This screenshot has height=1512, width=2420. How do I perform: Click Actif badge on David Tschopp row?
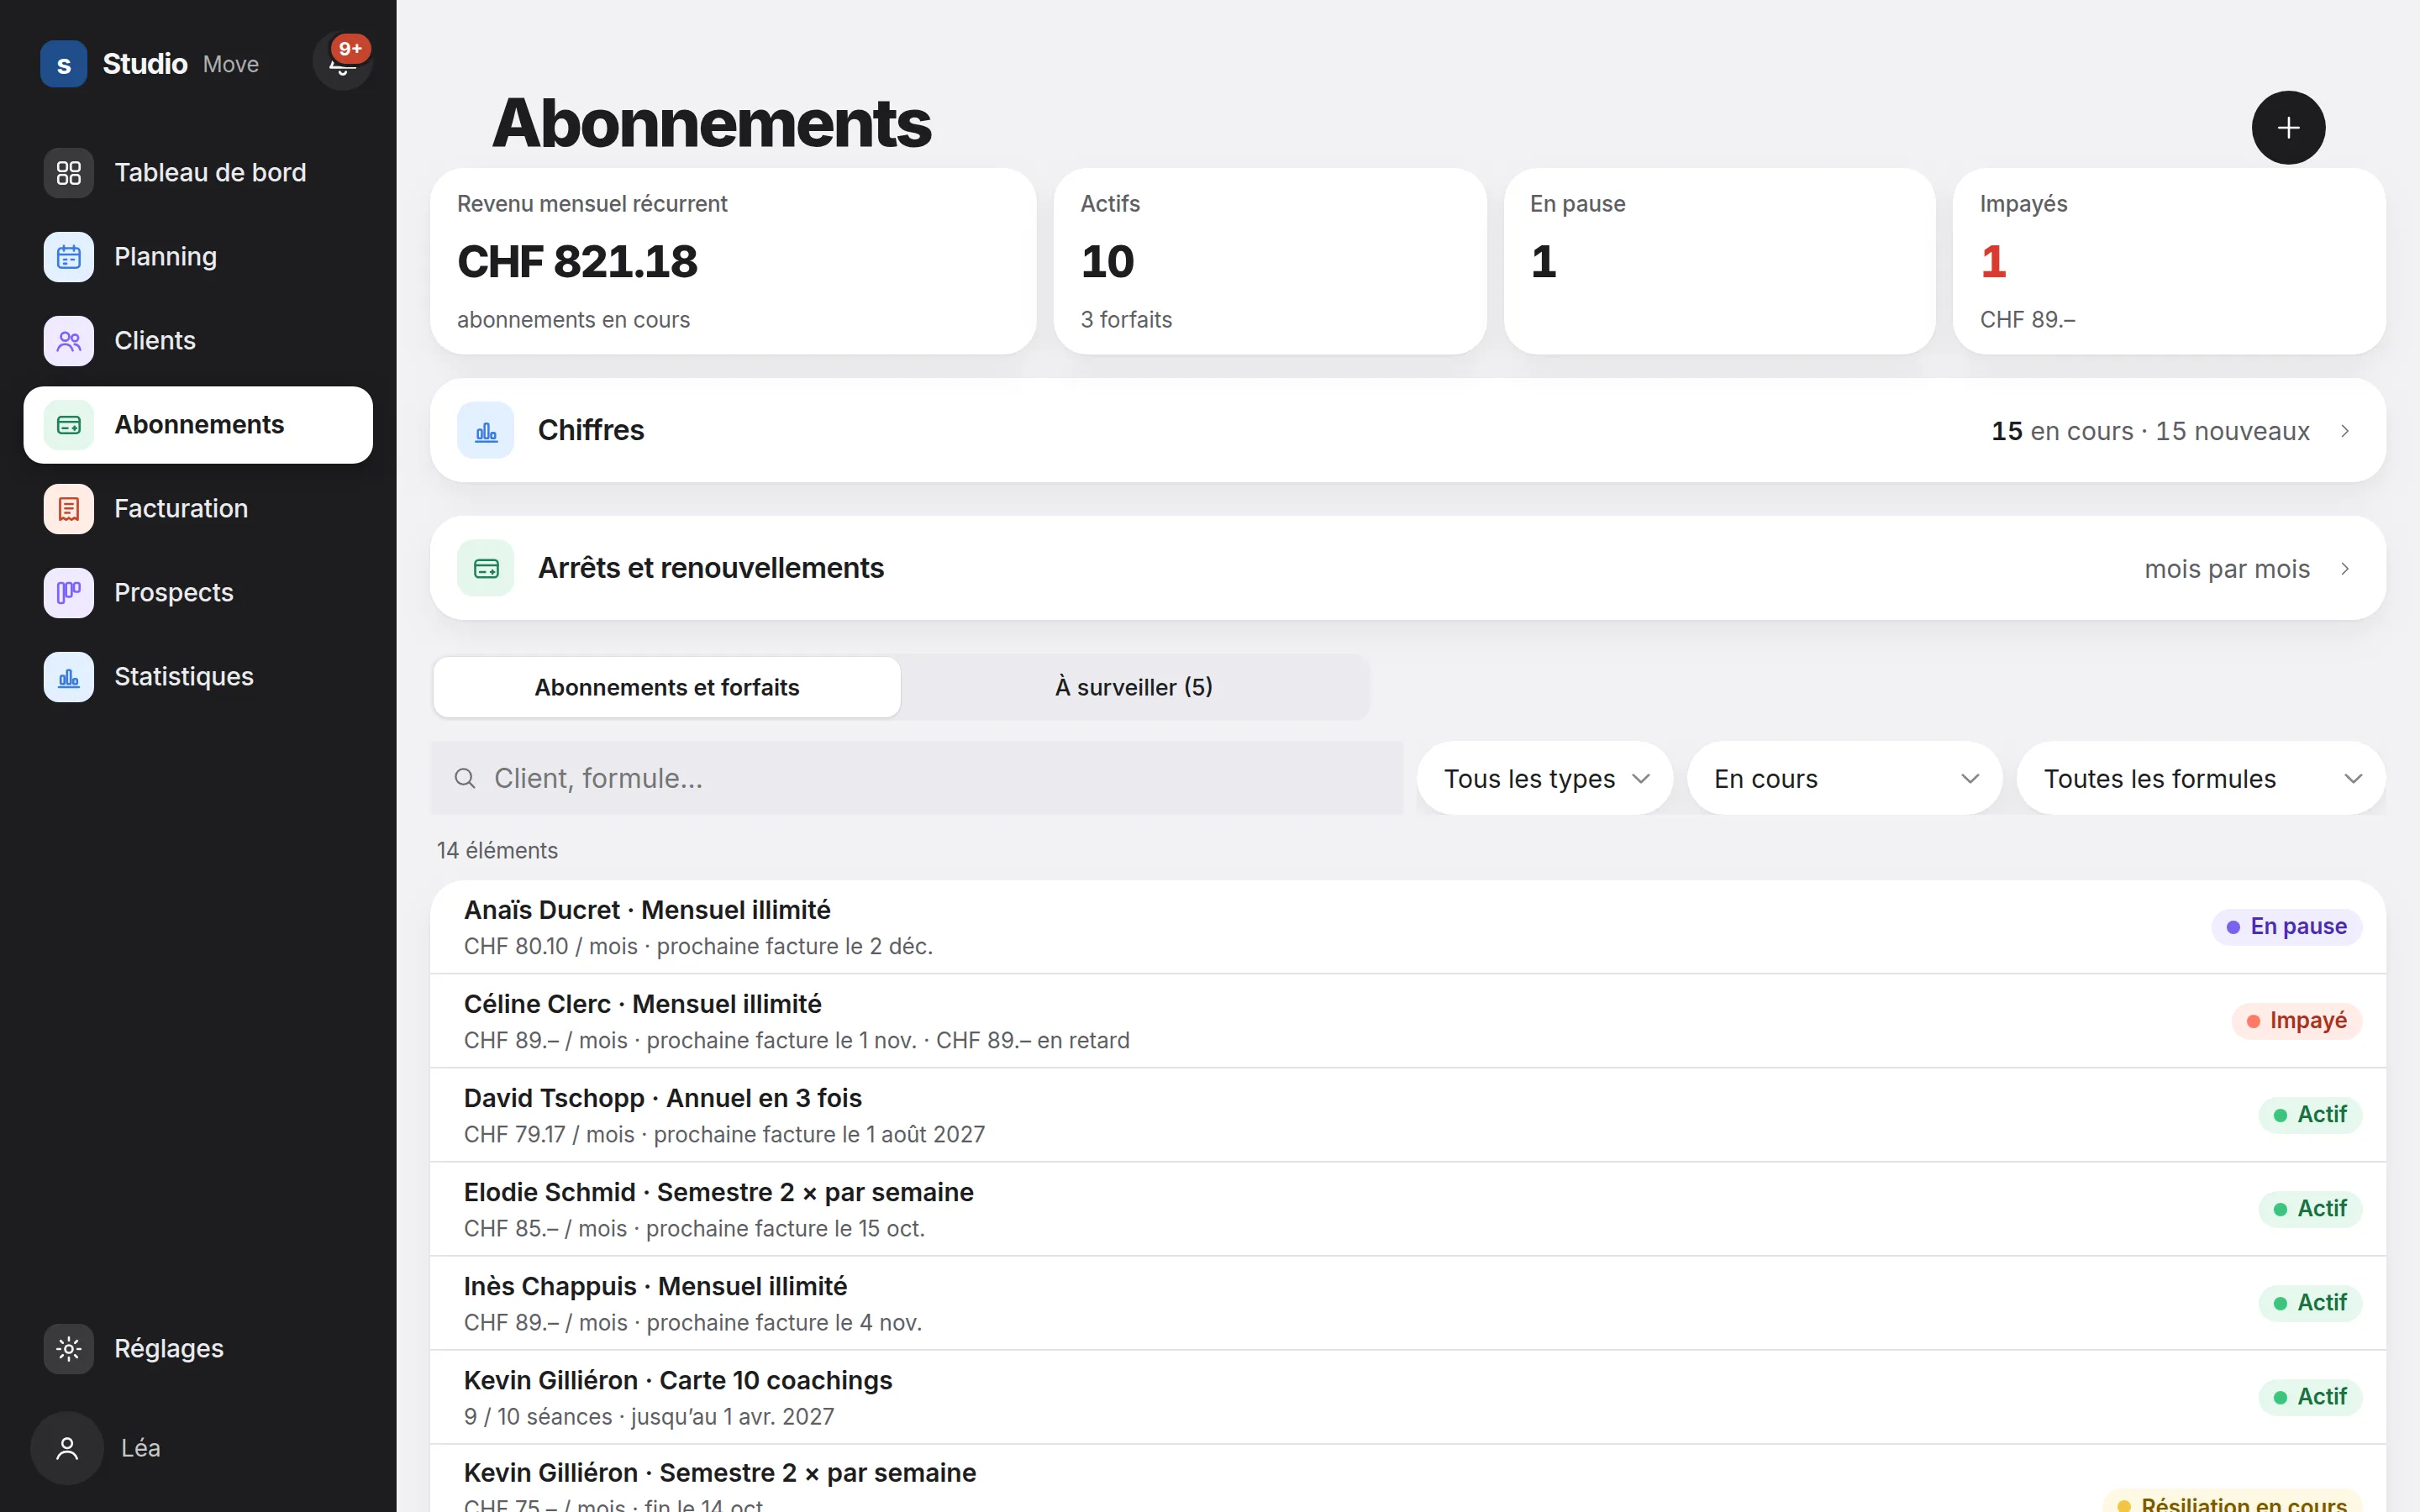(2310, 1115)
